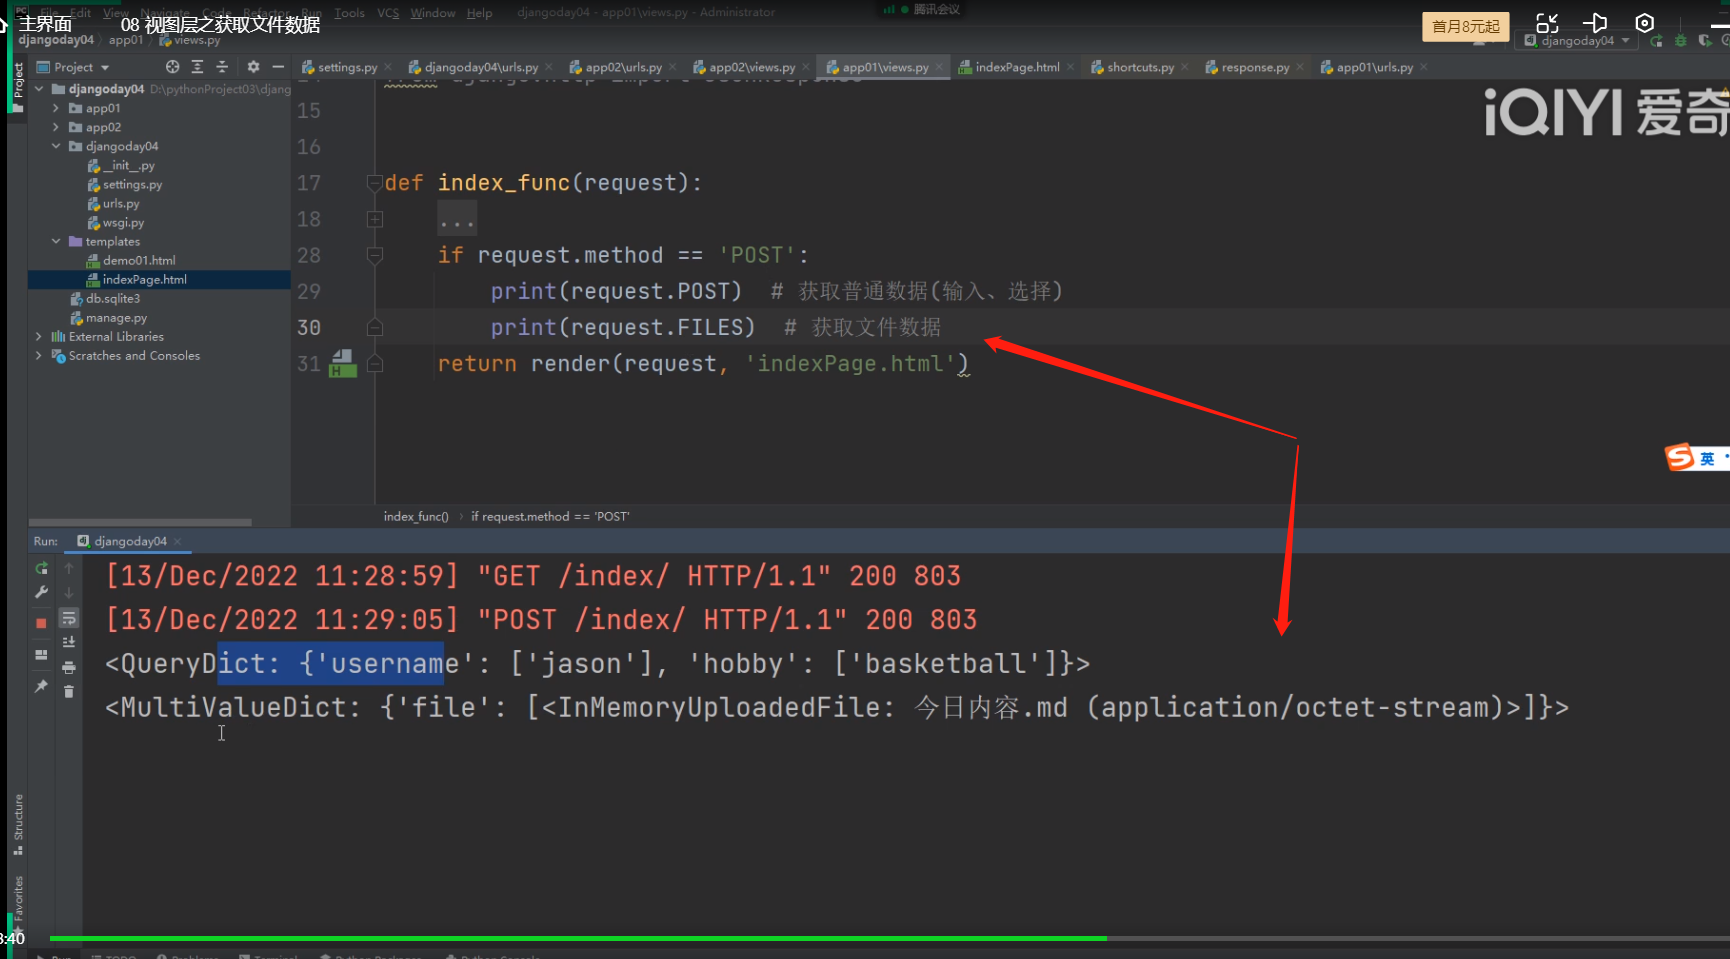This screenshot has height=959, width=1730.
Task: Collapse the djangoday04 project root
Action: (39, 89)
